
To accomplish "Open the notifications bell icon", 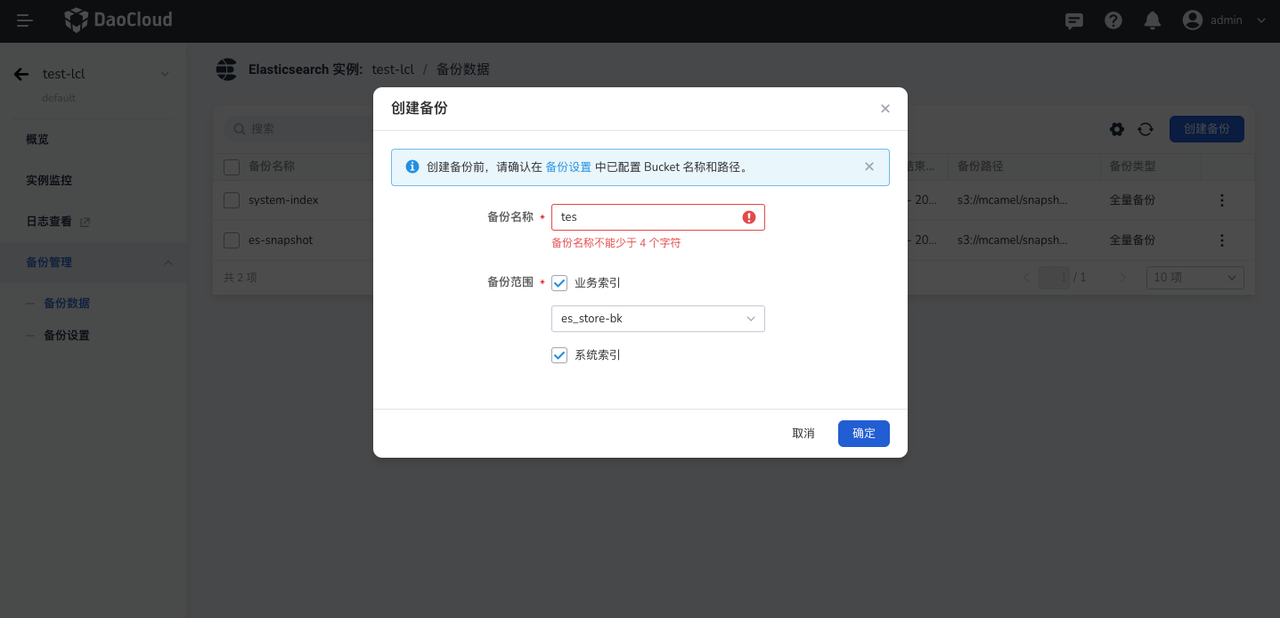I will coord(1152,19).
